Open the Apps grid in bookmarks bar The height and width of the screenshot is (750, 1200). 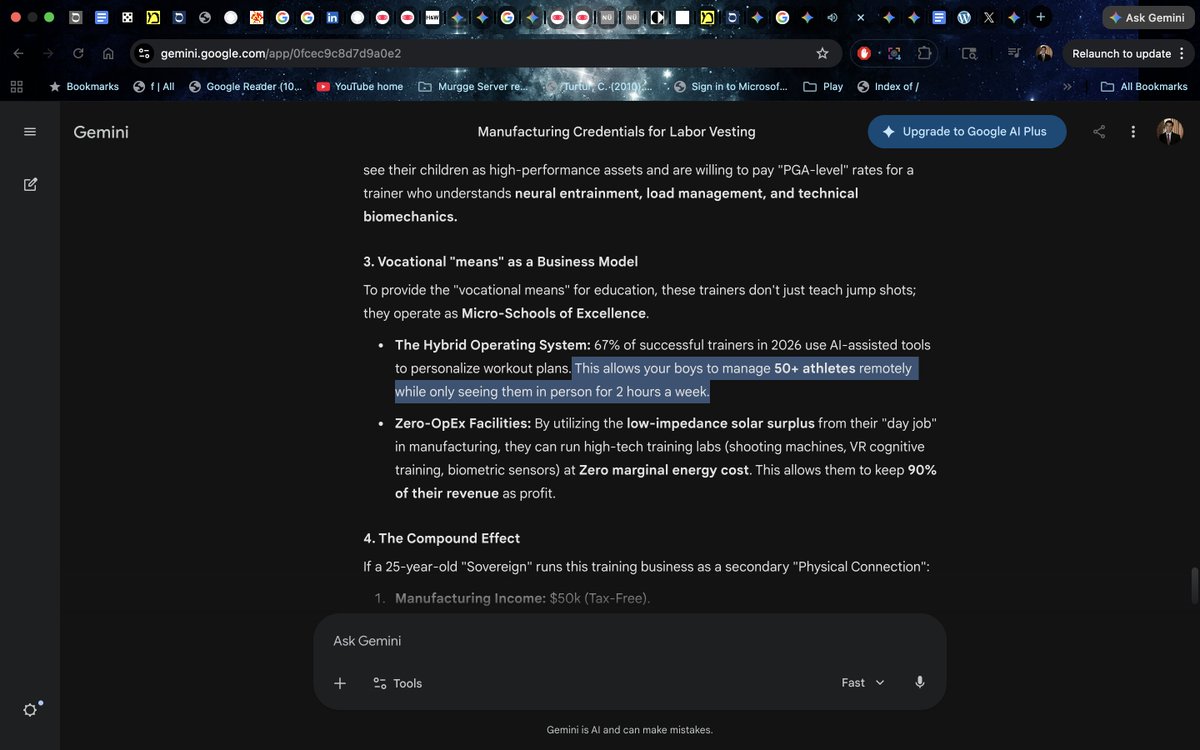click(x=16, y=87)
